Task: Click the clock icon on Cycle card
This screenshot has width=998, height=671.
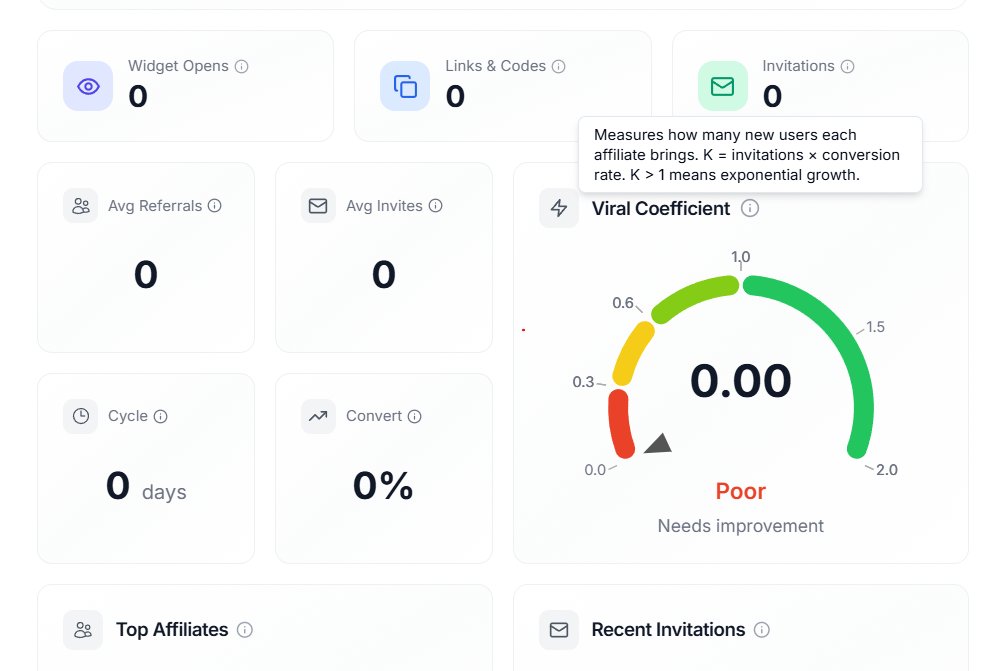Action: coord(80,416)
